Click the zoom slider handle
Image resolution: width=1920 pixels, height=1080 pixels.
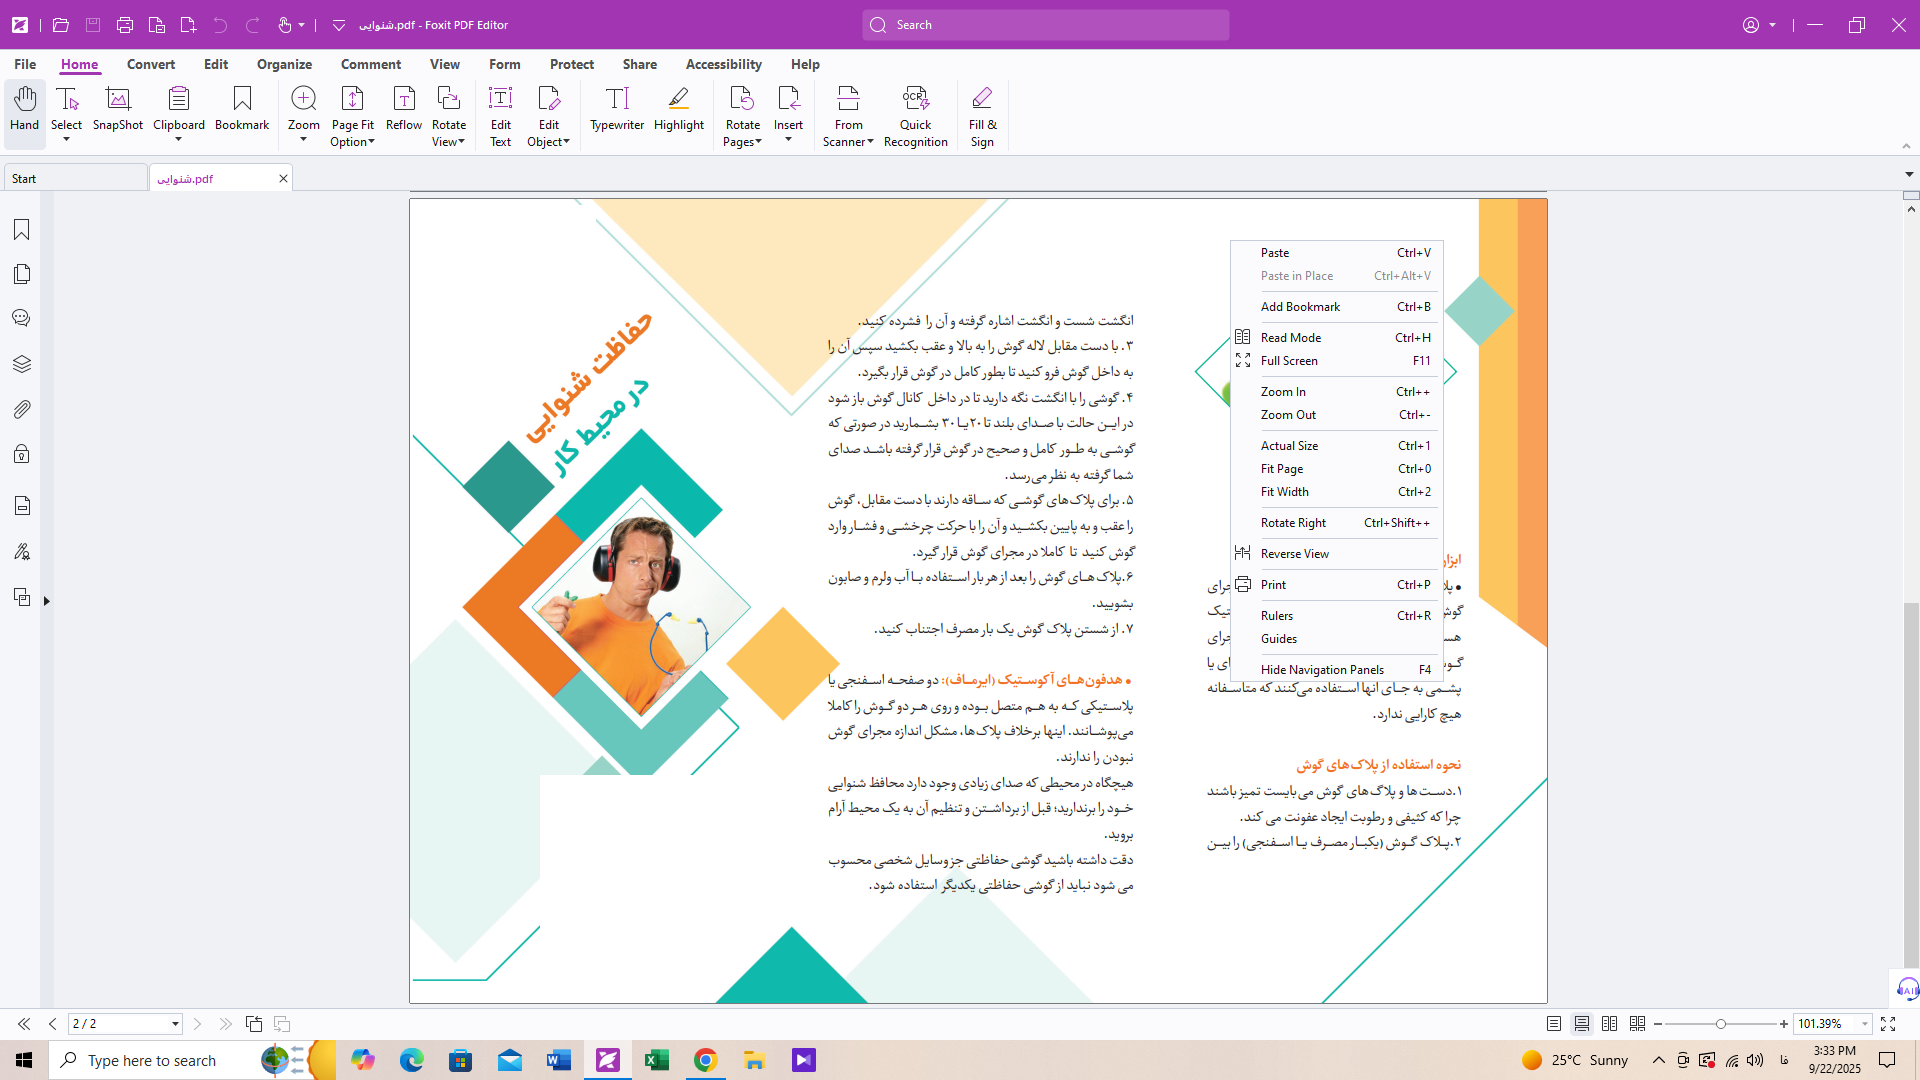coord(1720,1024)
